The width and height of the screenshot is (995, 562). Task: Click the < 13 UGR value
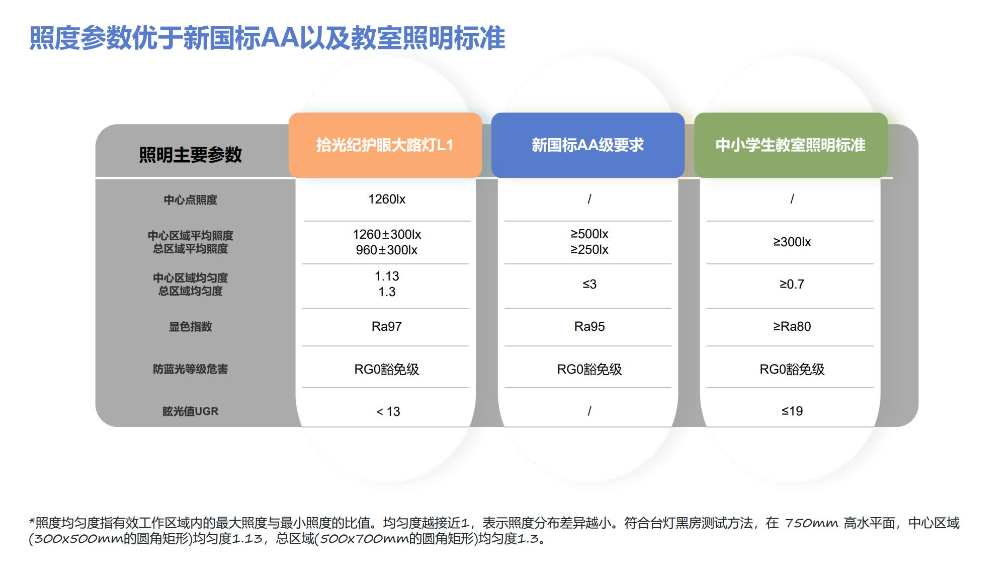pyautogui.click(x=388, y=412)
